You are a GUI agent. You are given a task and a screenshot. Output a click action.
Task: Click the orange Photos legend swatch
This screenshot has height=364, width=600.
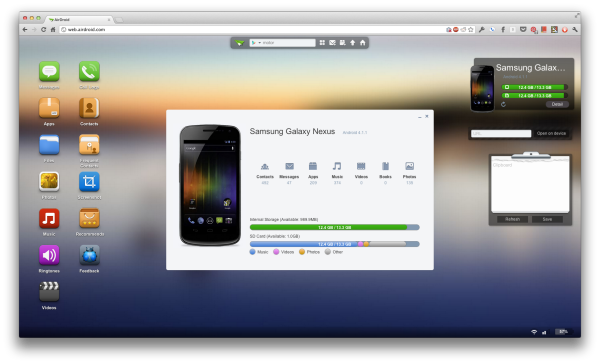302,252
